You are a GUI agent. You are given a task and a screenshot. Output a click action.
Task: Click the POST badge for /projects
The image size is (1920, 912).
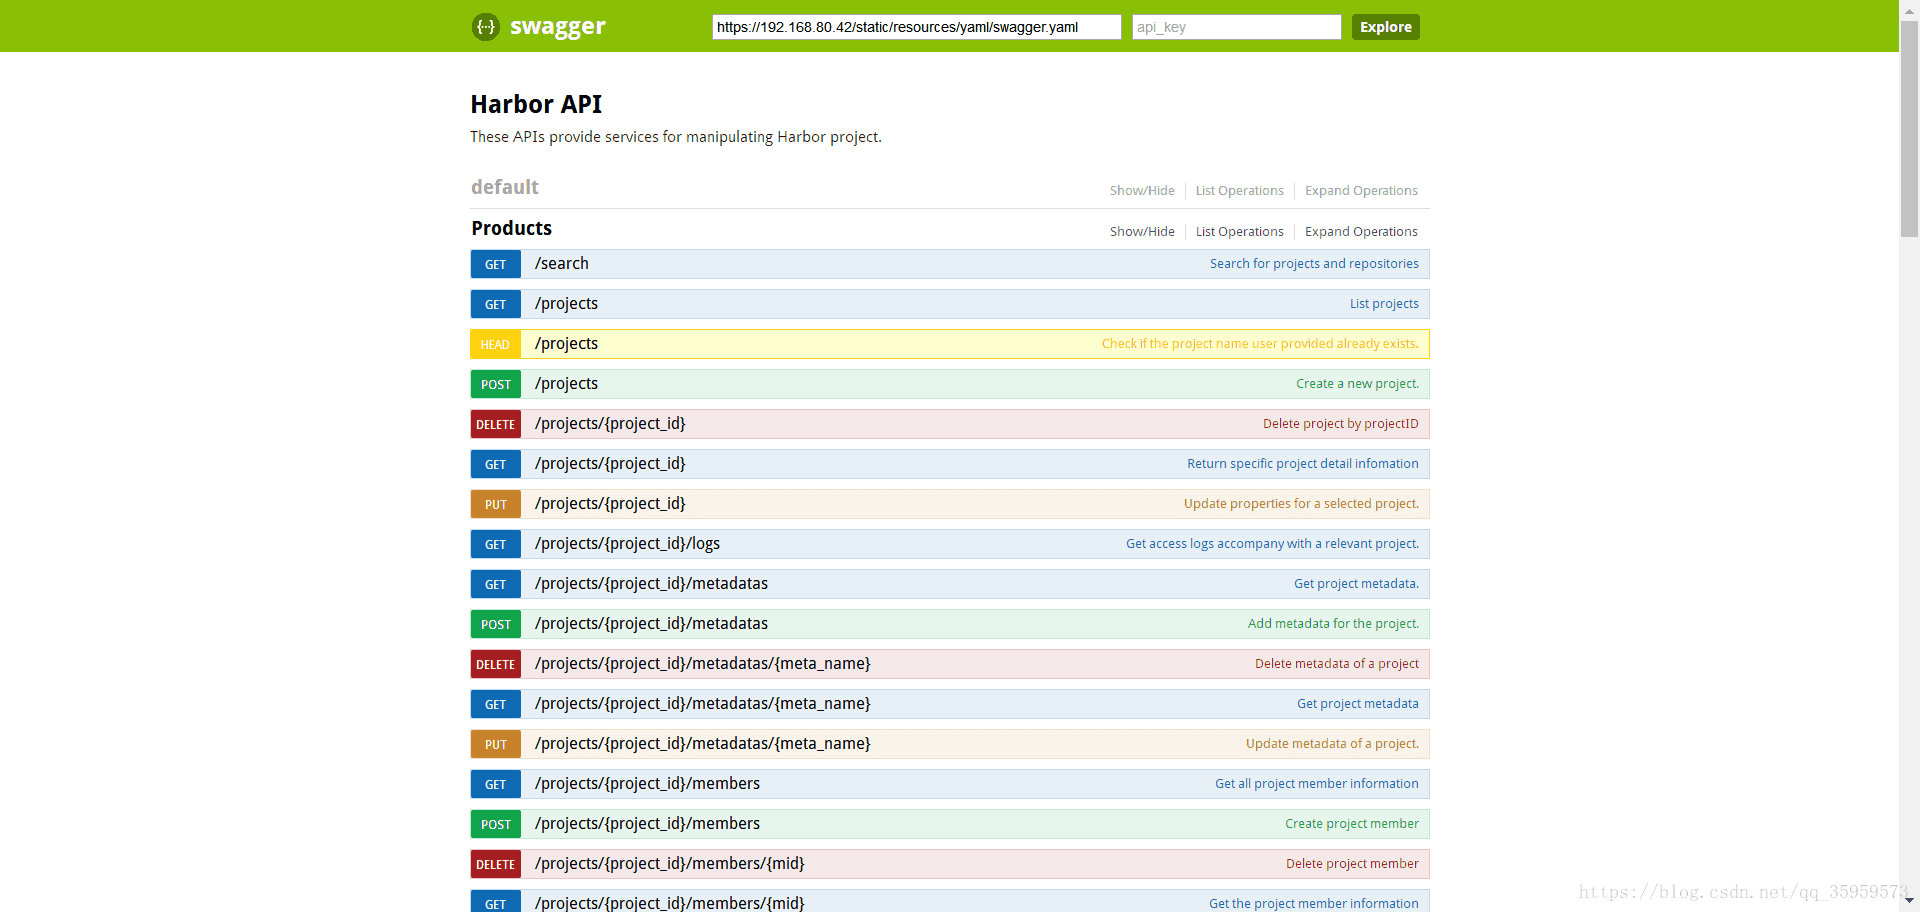pos(496,384)
